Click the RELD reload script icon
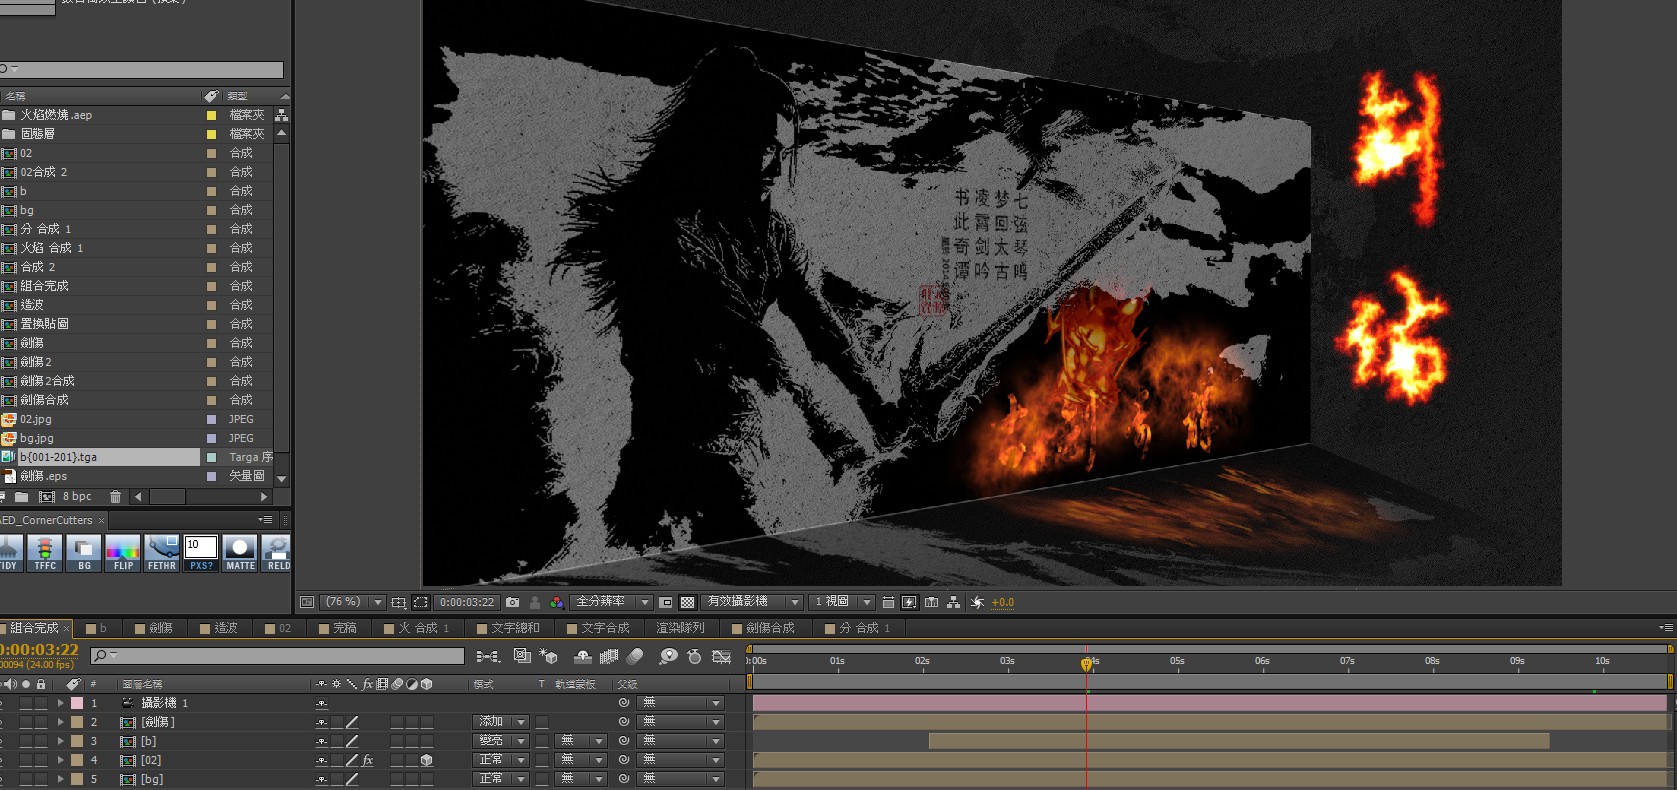The width and height of the screenshot is (1677, 790). [277, 552]
